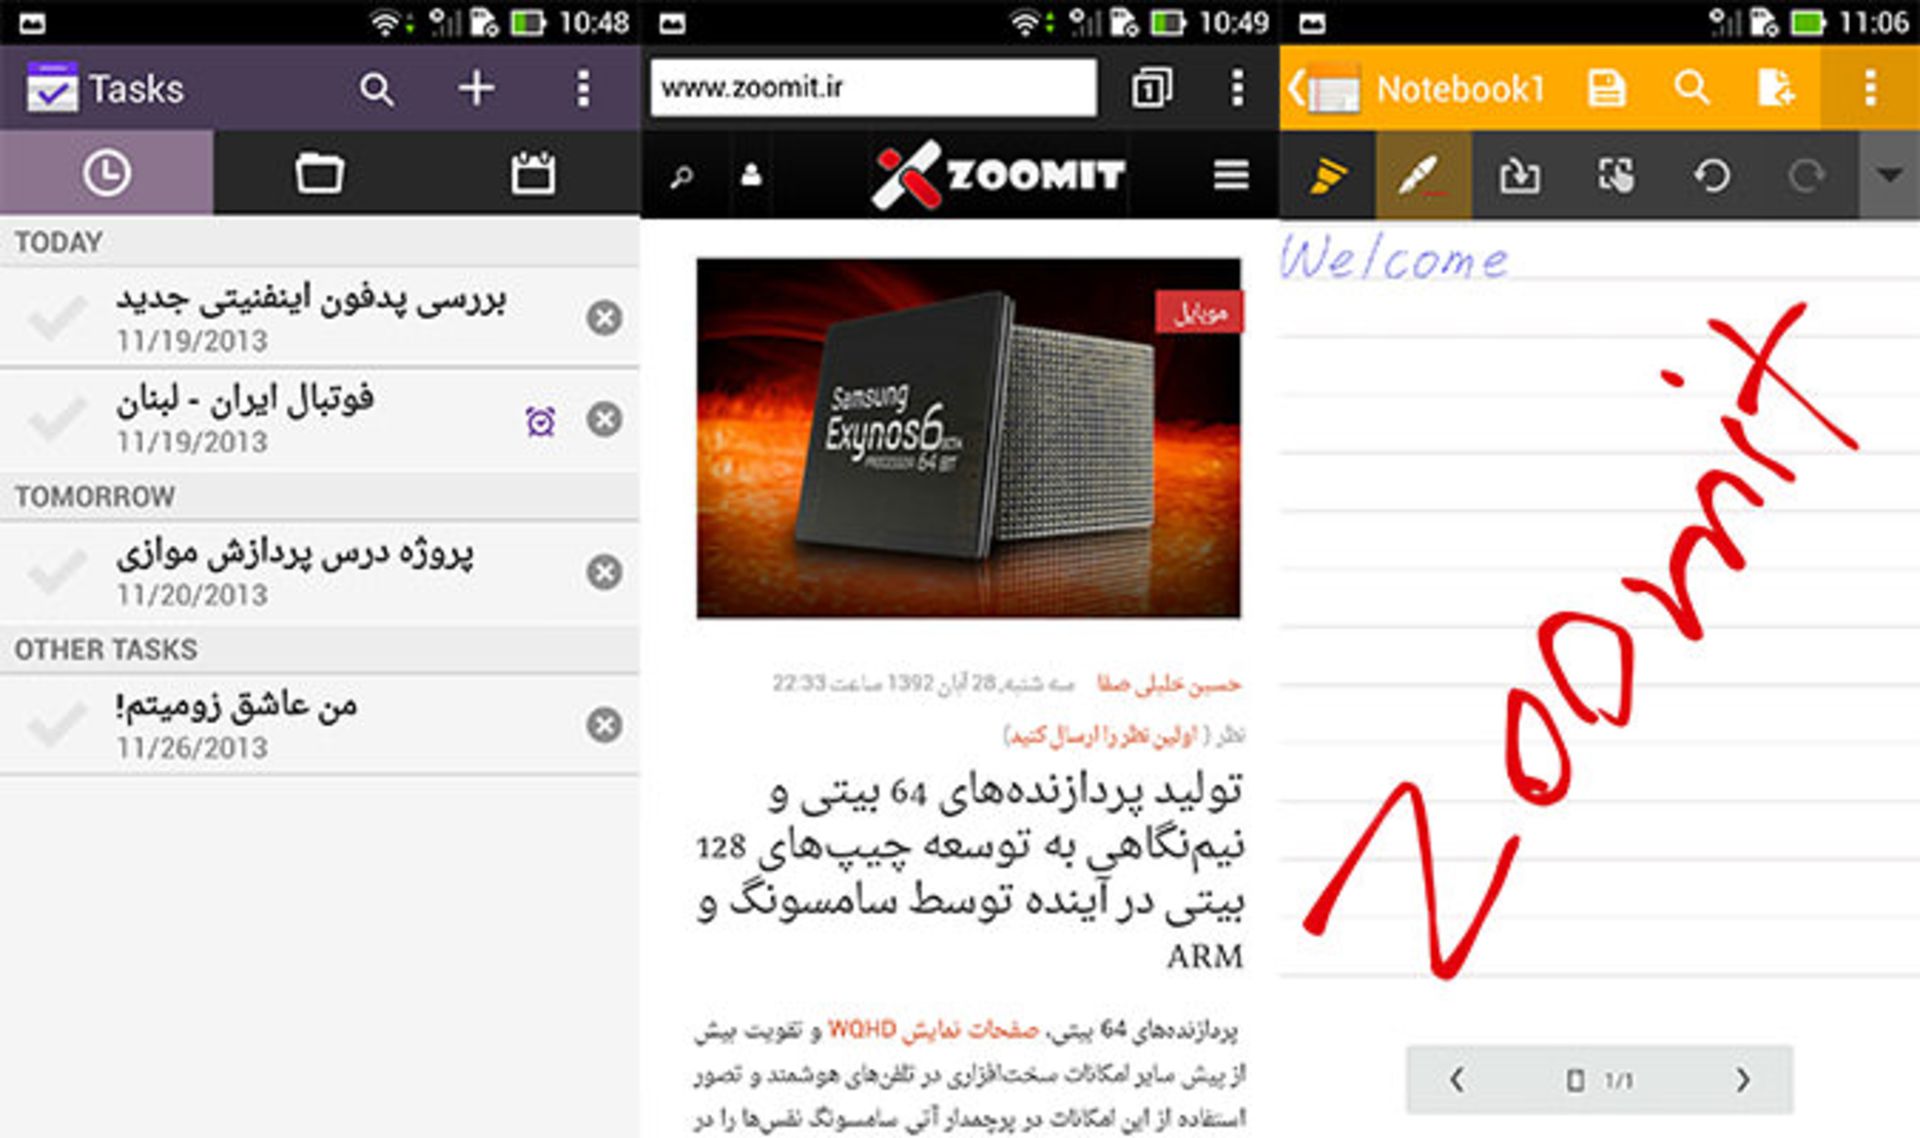Image resolution: width=1920 pixels, height=1138 pixels.
Task: Delete the task with alarm icon
Action: [604, 419]
